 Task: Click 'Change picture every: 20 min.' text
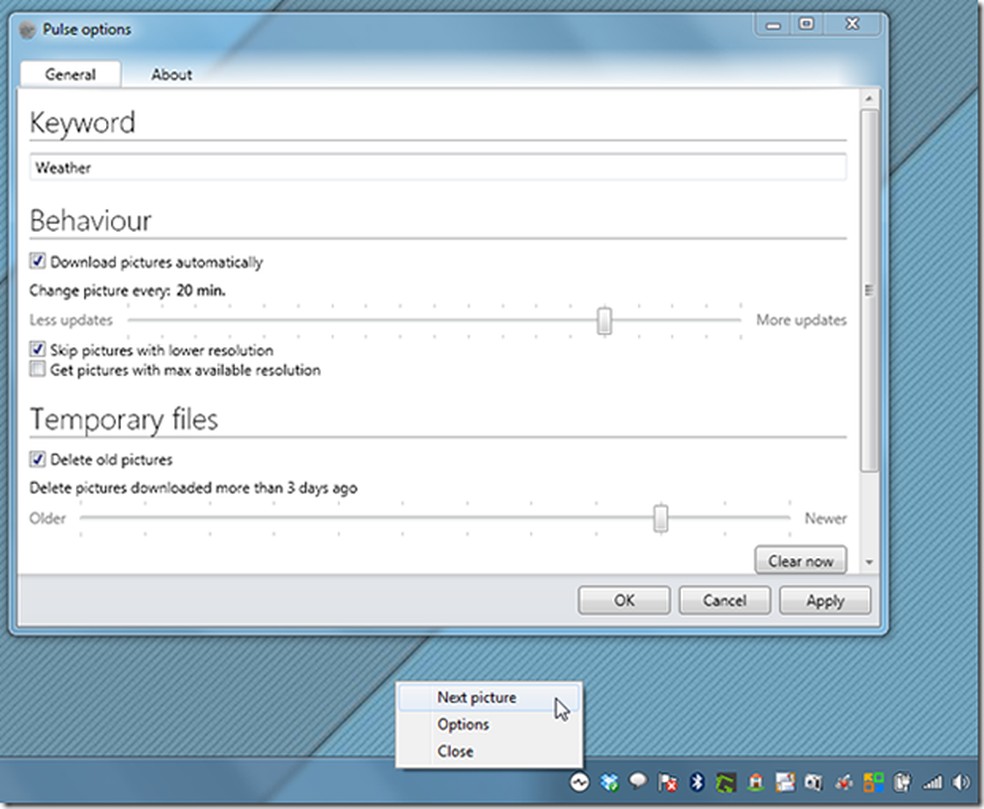pos(127,291)
